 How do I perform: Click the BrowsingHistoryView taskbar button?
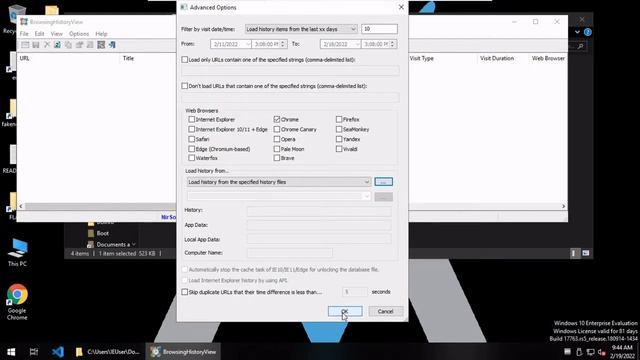183,352
